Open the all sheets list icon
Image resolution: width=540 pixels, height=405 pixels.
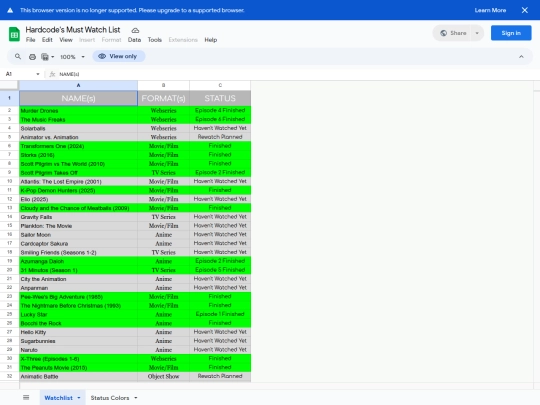pyautogui.click(x=26, y=397)
